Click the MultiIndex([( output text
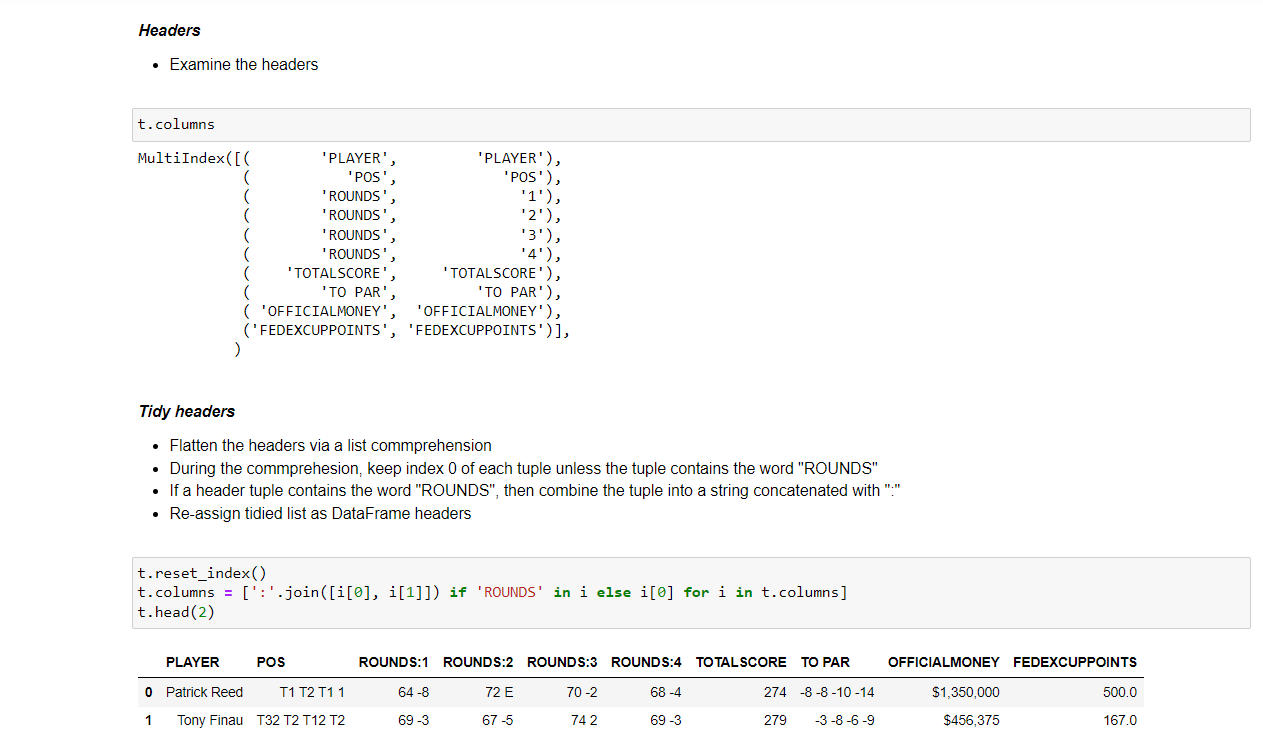Image resolution: width=1263 pixels, height=746 pixels. (x=194, y=158)
